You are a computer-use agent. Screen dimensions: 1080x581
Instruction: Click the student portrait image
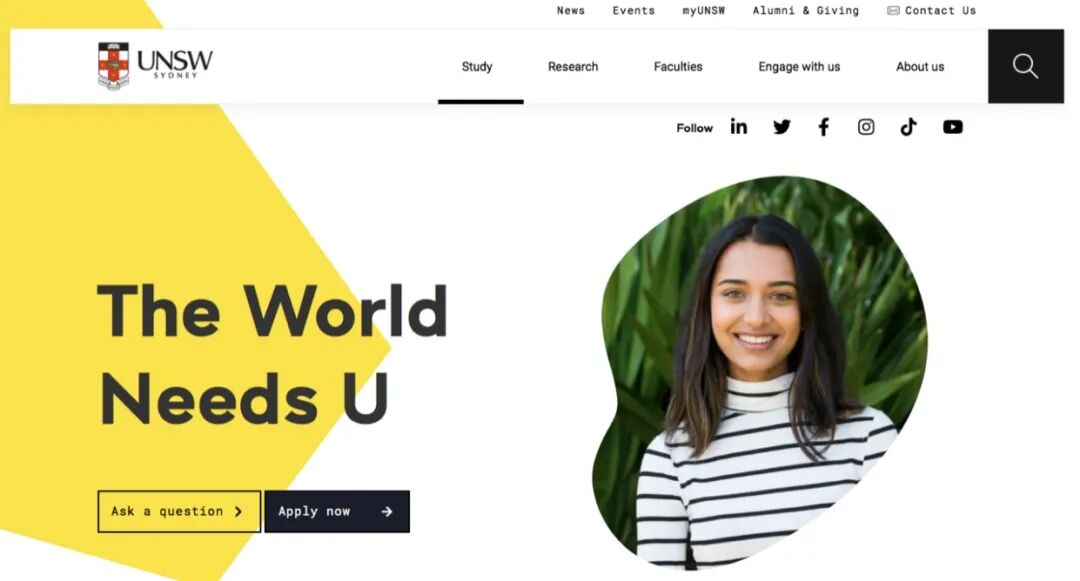tap(760, 372)
